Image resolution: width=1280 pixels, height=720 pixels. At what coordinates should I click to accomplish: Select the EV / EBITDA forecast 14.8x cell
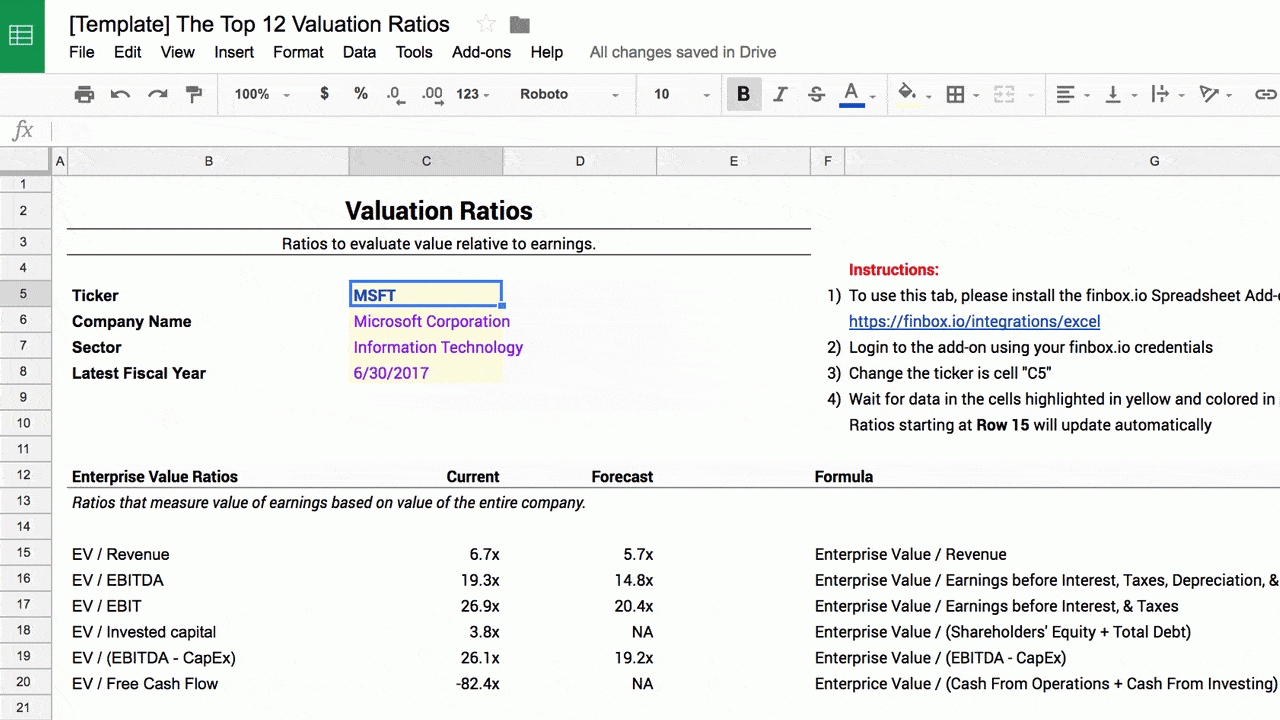(x=580, y=580)
